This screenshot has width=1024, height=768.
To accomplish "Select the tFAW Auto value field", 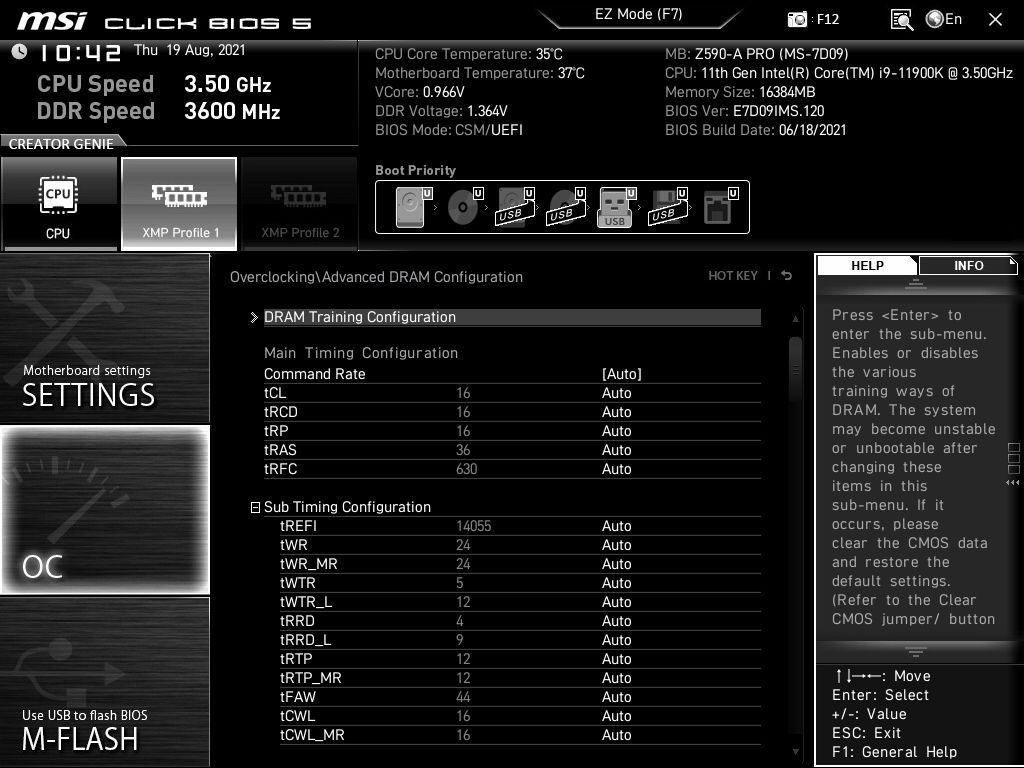I will pos(616,697).
